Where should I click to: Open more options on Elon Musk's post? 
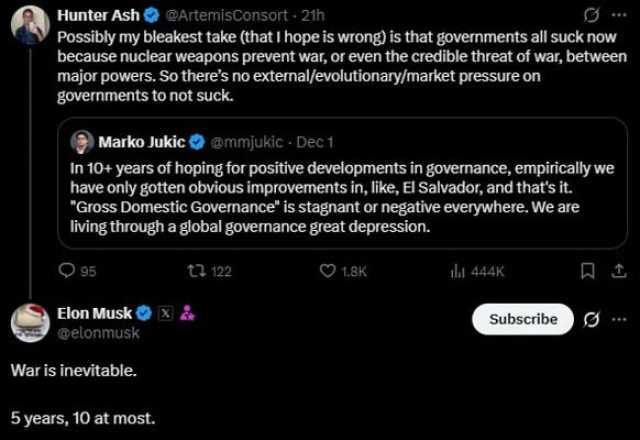(619, 319)
